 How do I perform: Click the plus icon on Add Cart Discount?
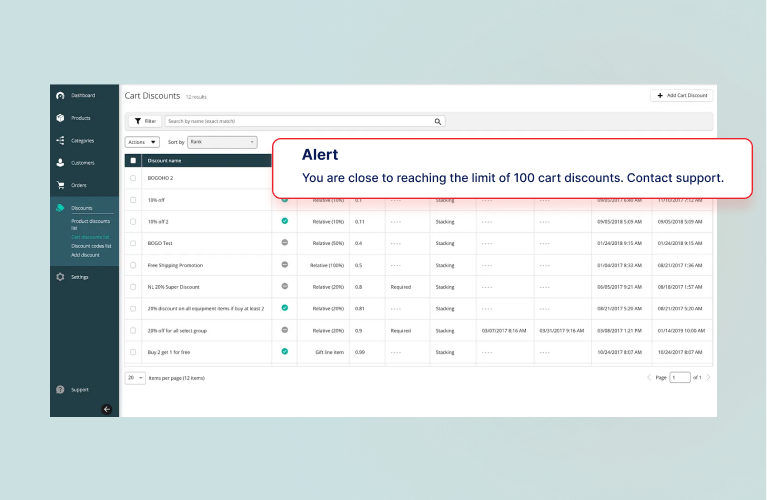[x=660, y=95]
